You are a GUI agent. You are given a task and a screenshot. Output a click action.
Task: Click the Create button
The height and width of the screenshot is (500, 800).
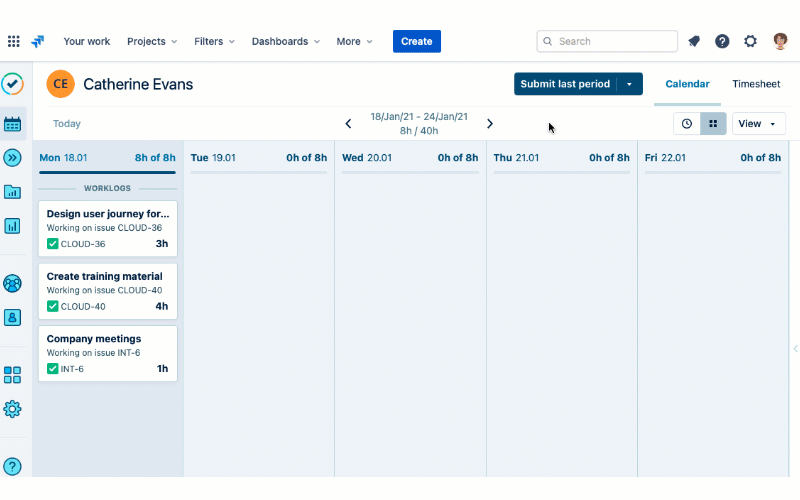(x=416, y=41)
